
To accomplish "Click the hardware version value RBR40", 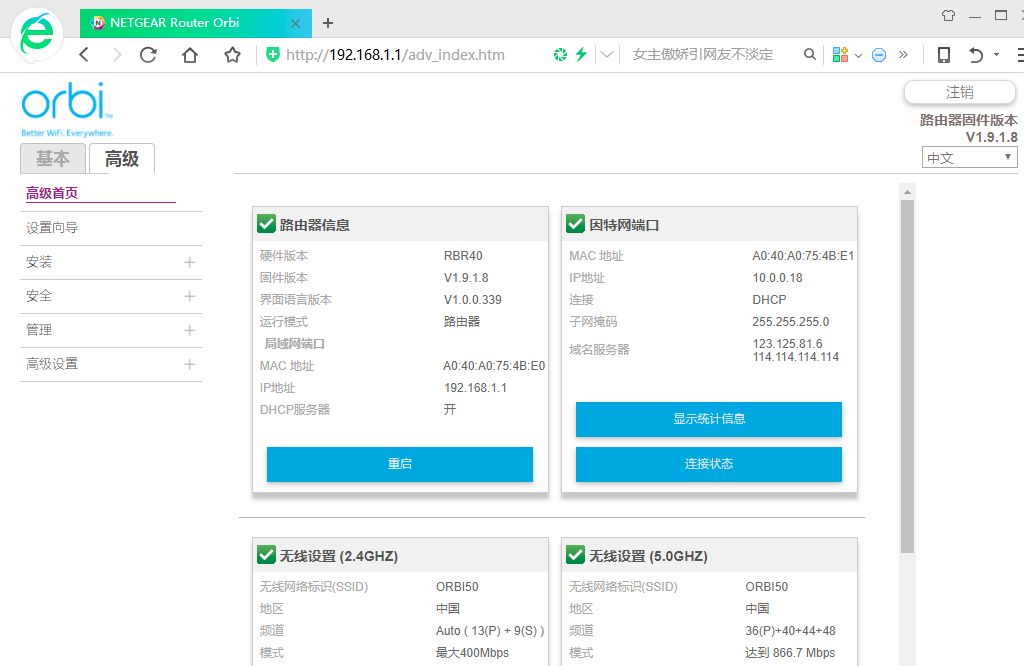I will [463, 255].
